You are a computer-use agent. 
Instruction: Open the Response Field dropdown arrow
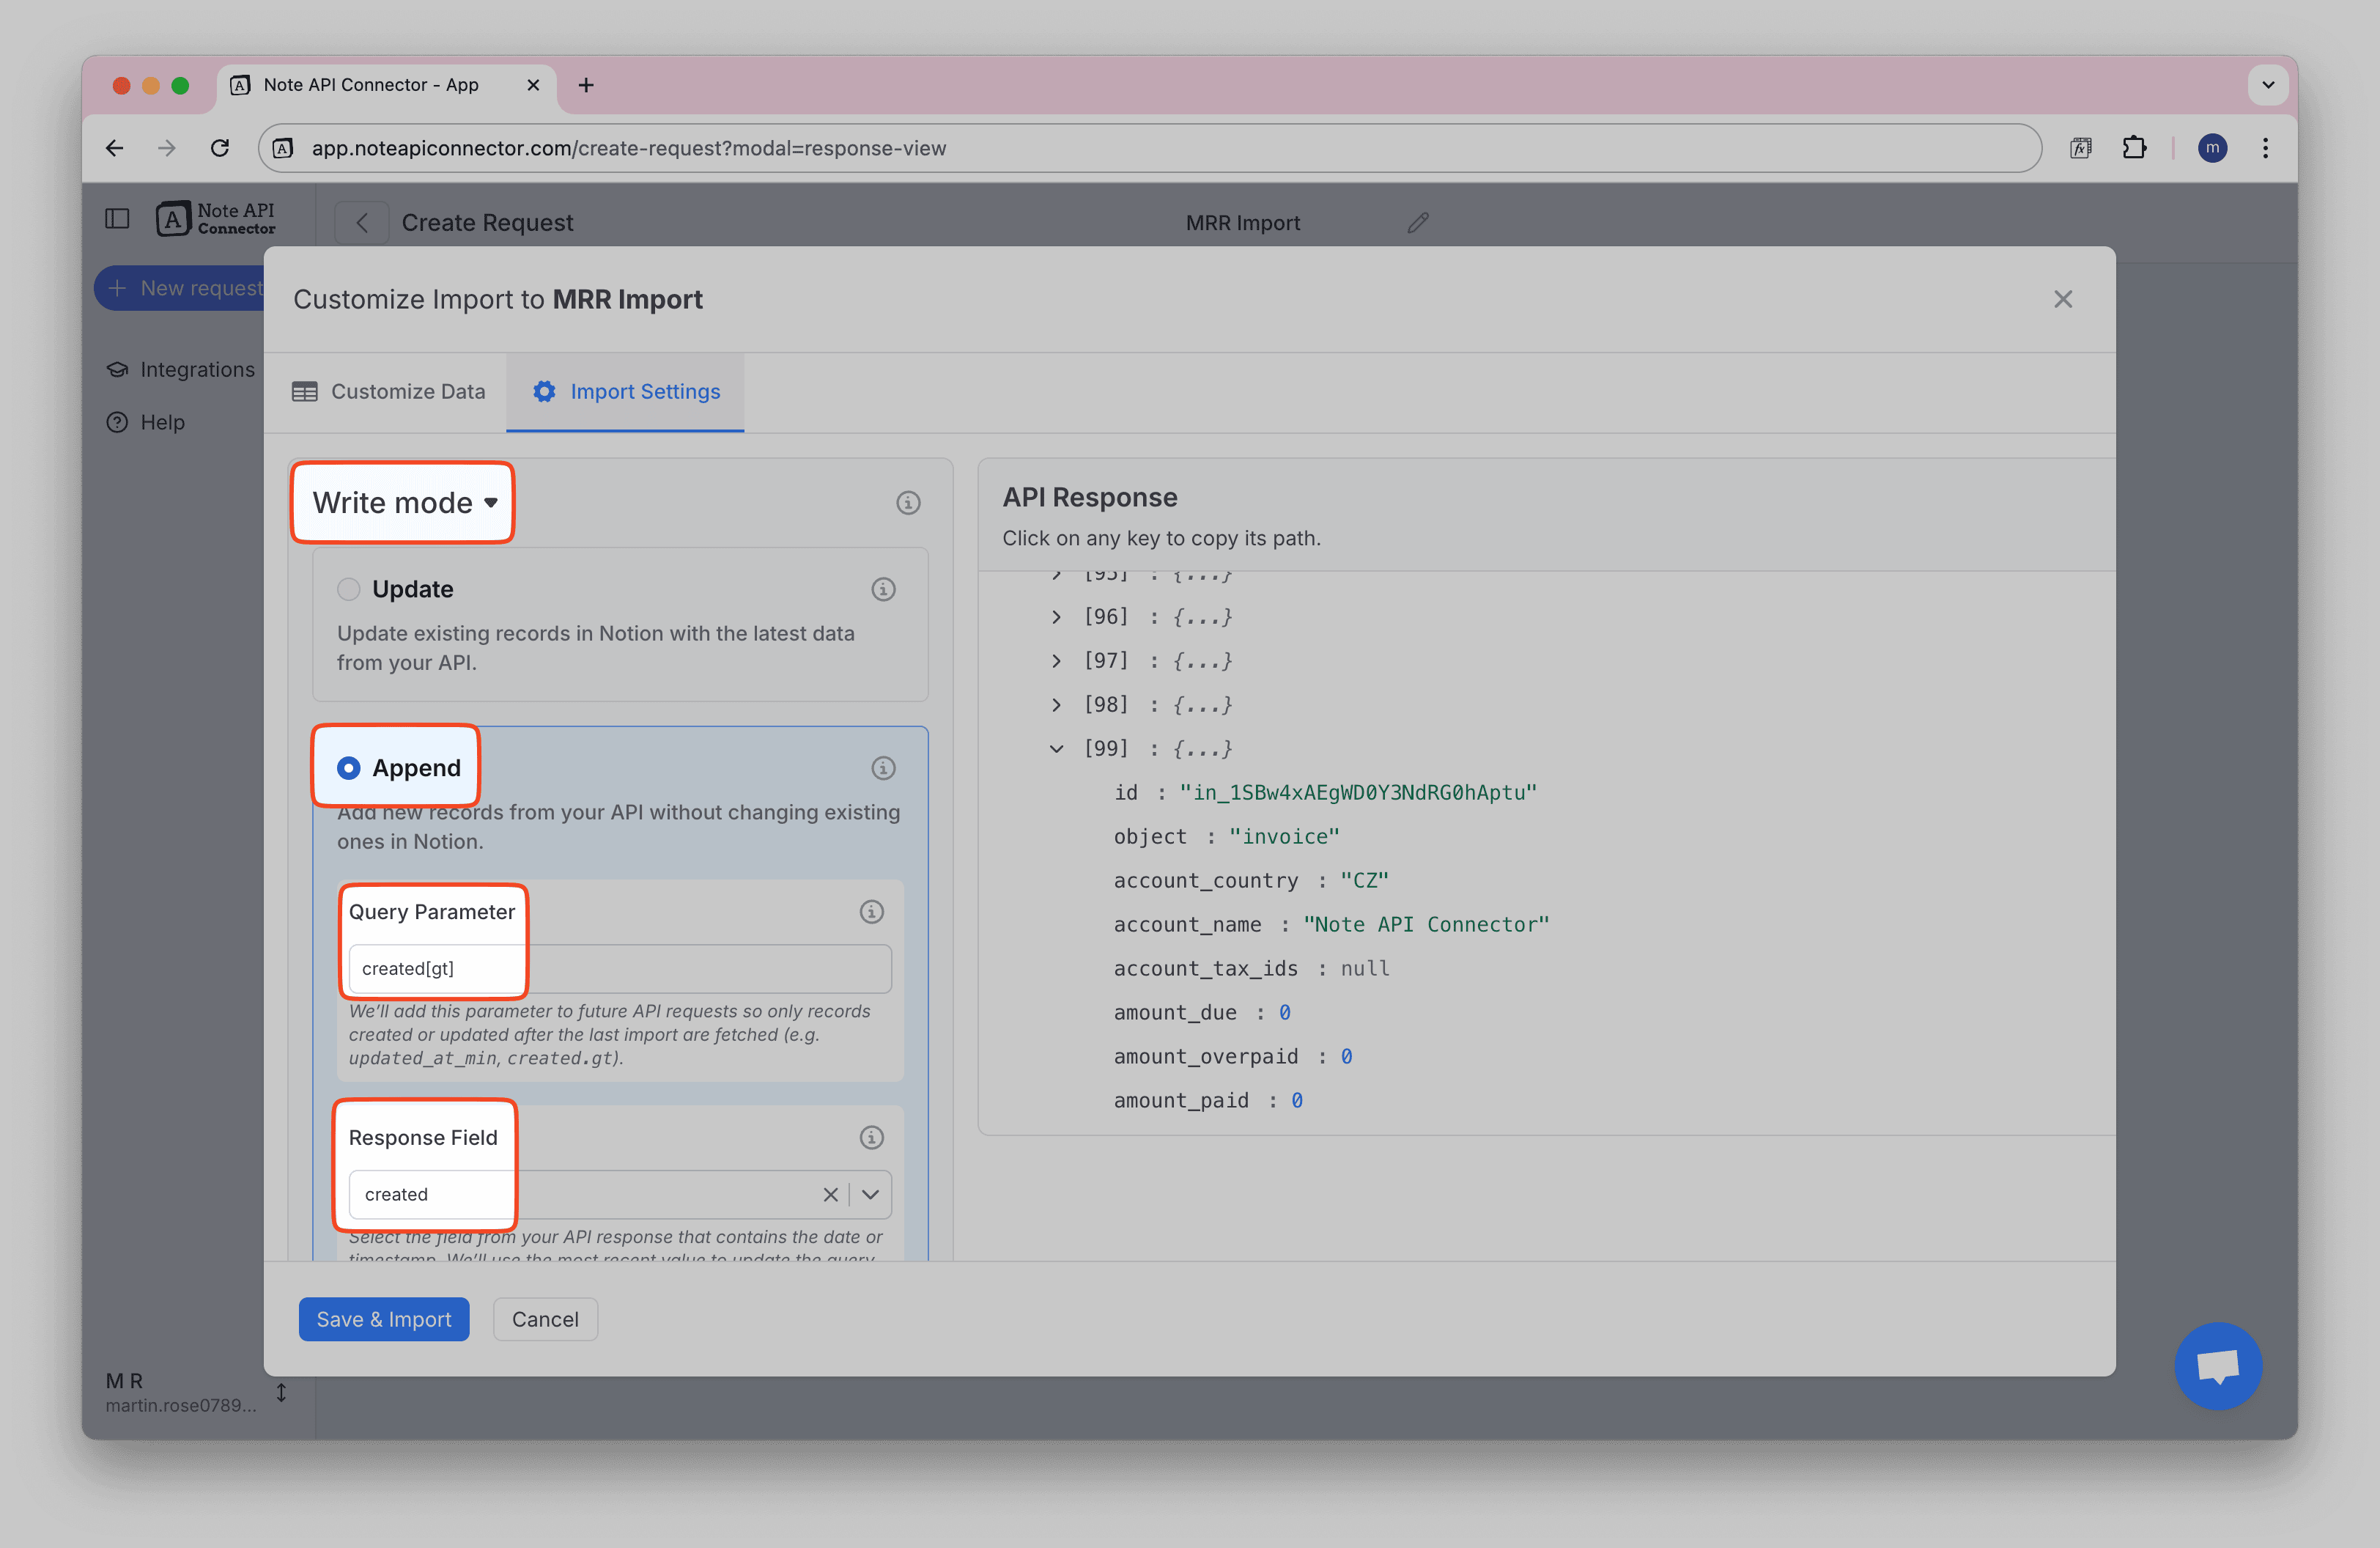click(x=870, y=1195)
